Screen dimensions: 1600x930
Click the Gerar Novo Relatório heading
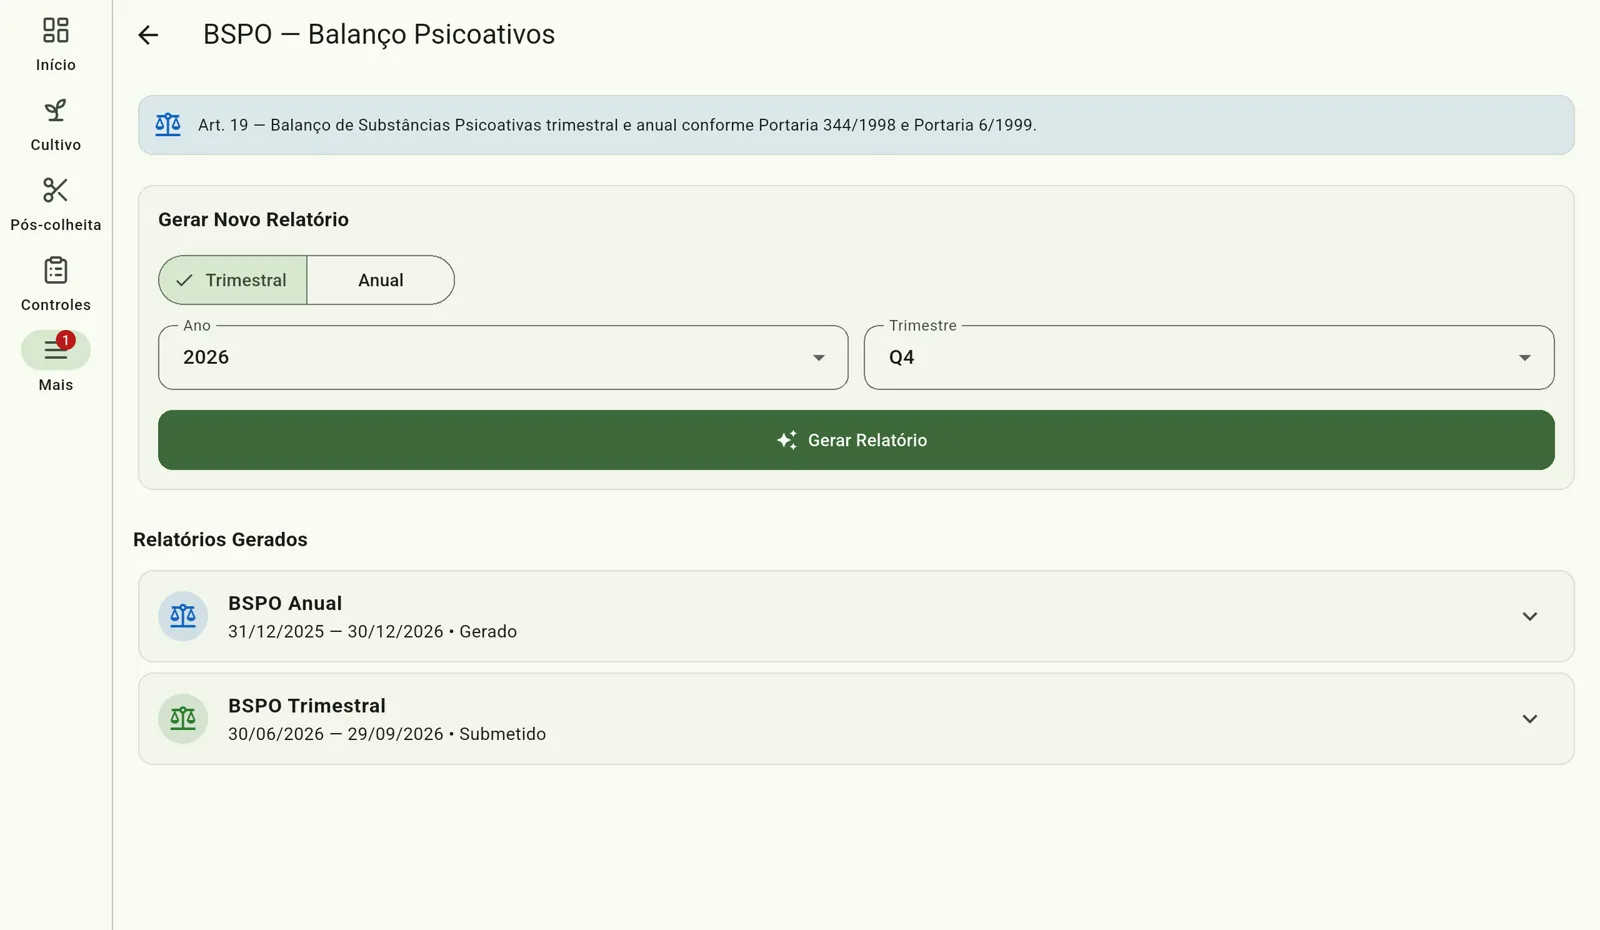tap(253, 220)
